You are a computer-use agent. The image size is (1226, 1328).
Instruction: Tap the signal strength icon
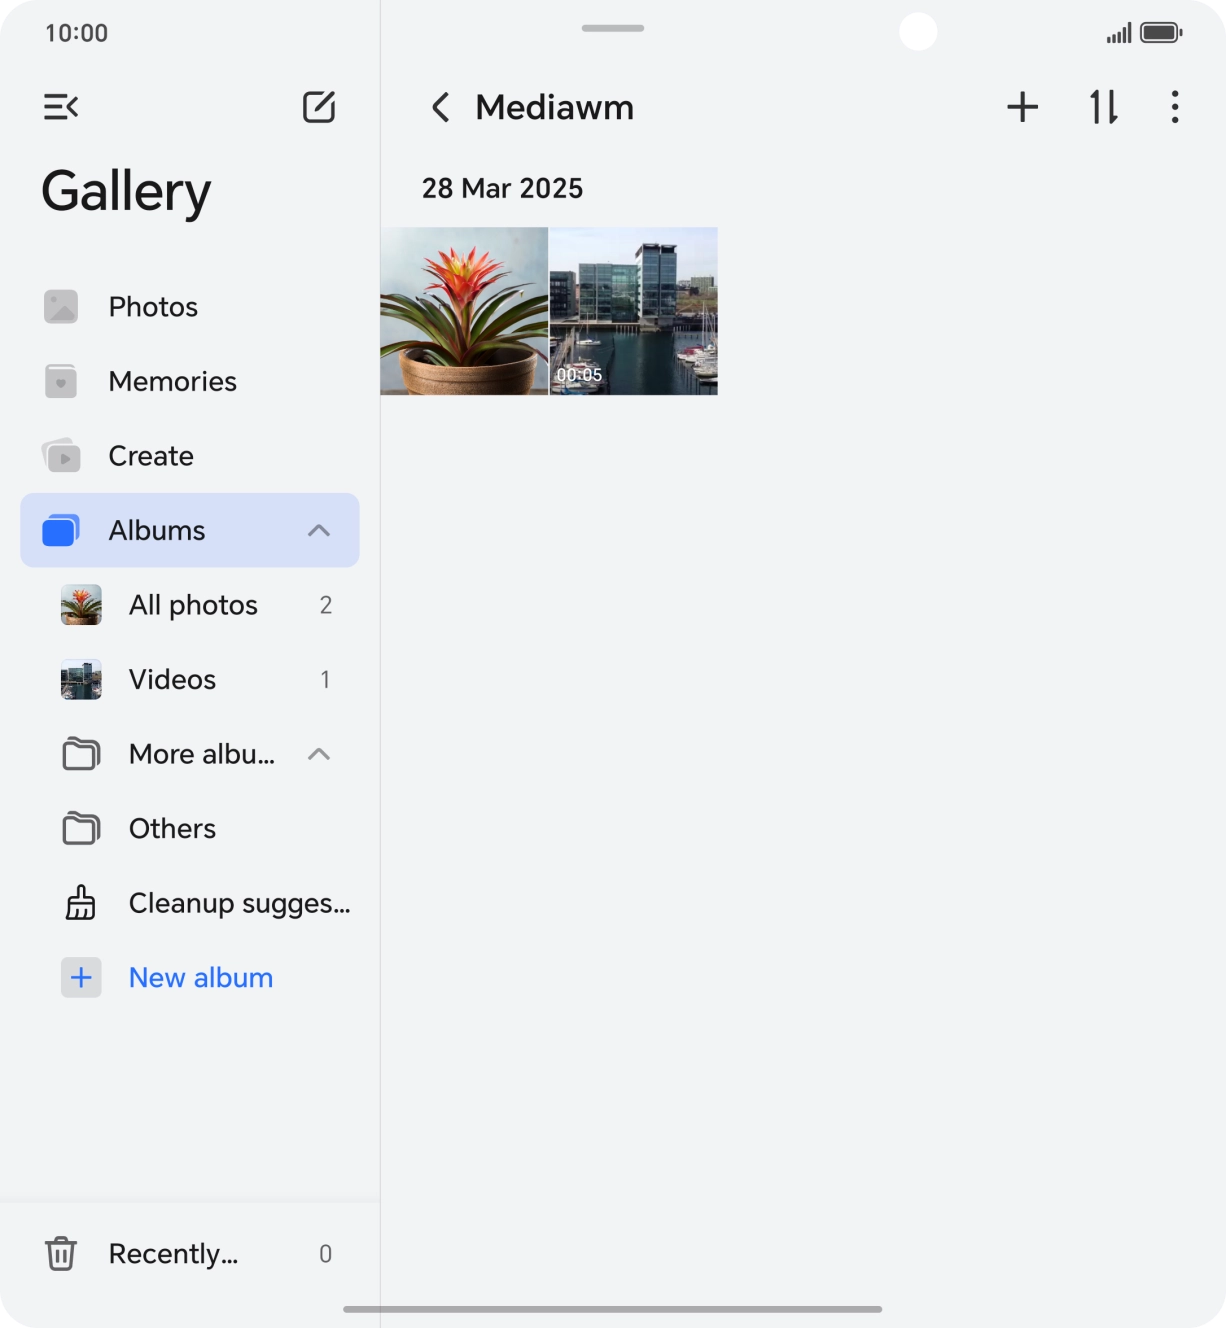coord(1119,34)
